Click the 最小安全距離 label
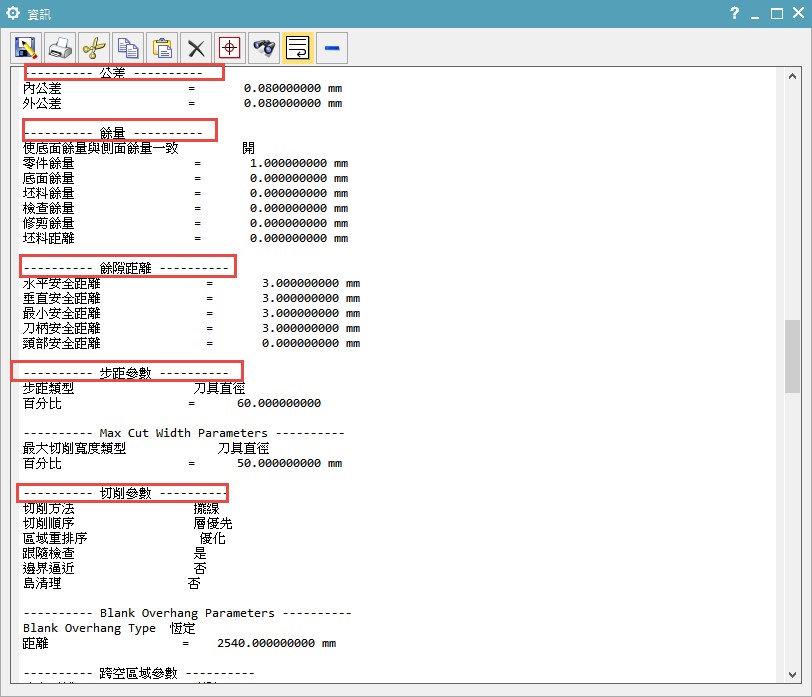 [x=62, y=313]
